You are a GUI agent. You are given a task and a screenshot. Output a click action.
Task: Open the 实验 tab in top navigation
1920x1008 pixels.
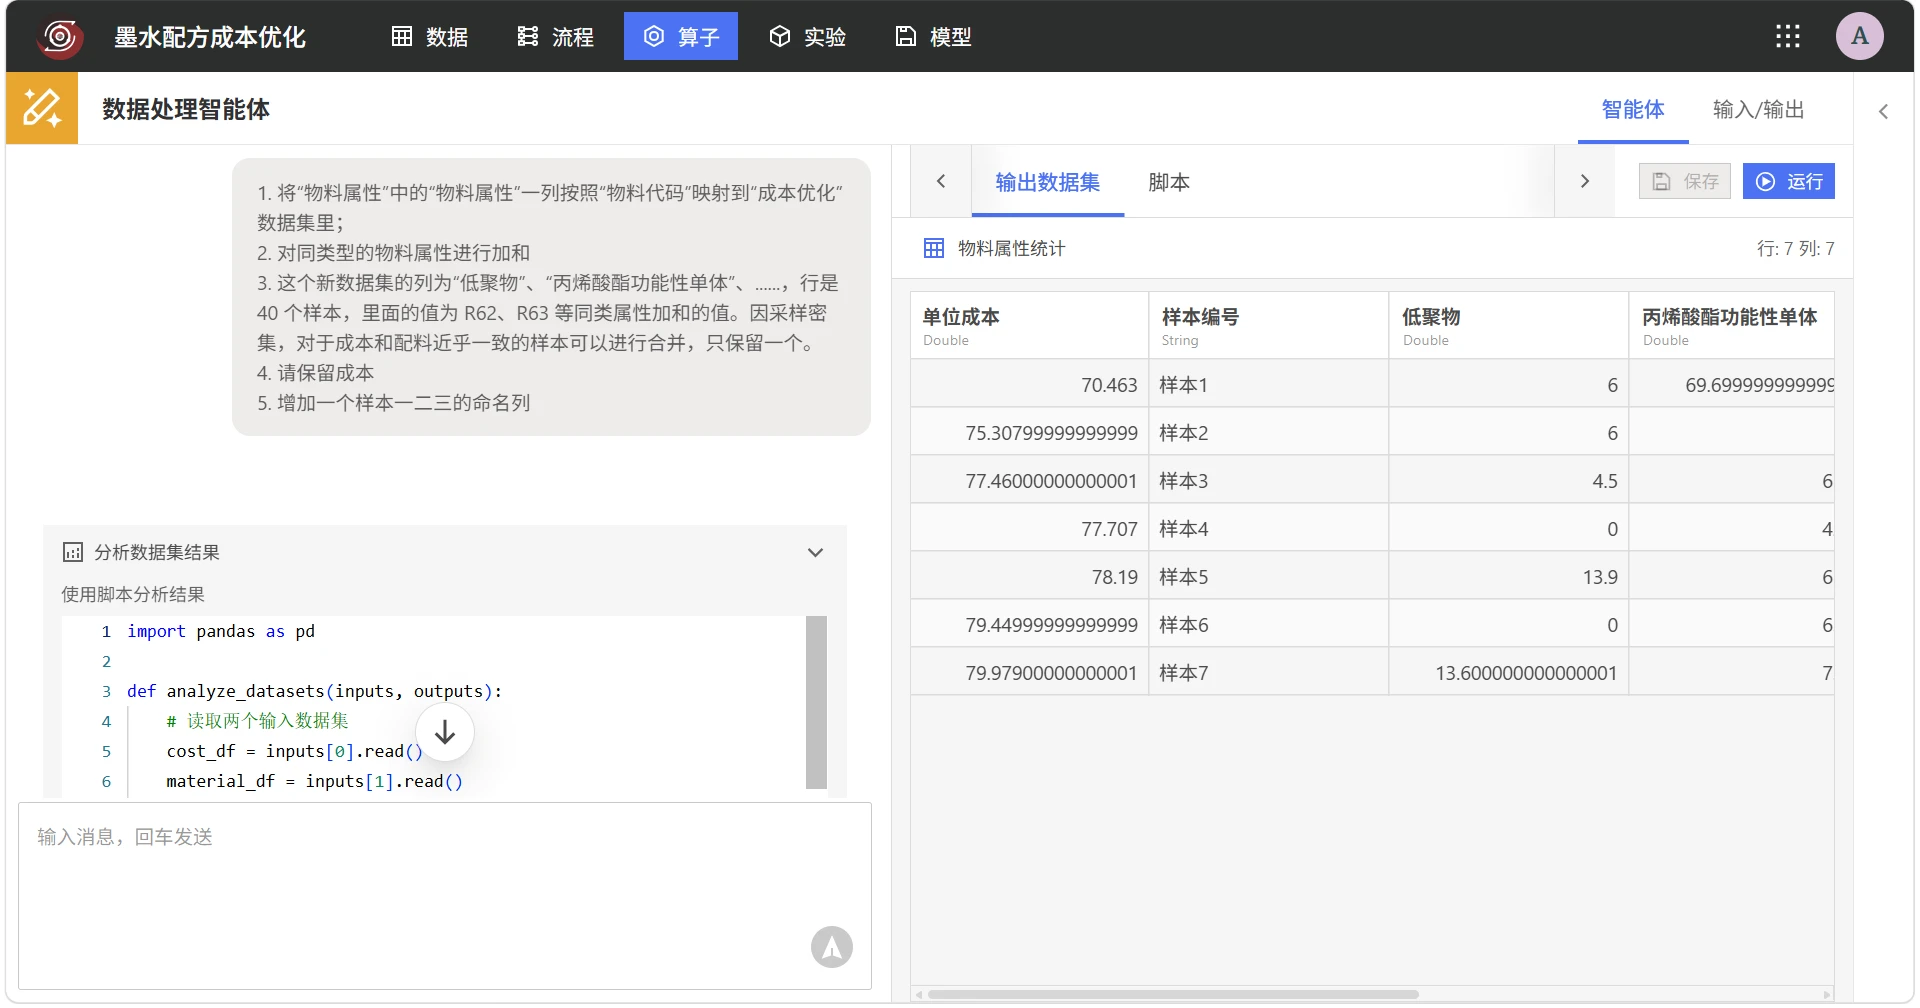808,37
